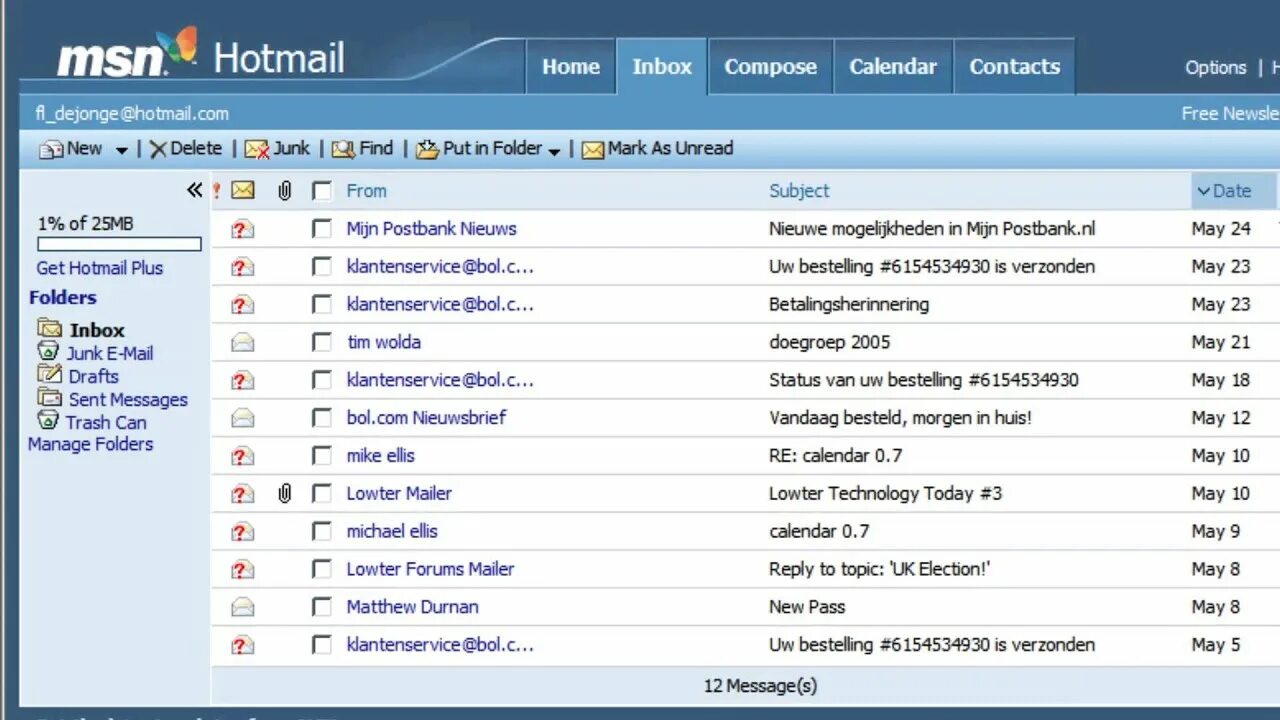This screenshot has height=720, width=1280.
Task: Click subject 'Status van uw bestelling #6154534930'
Action: click(x=923, y=380)
